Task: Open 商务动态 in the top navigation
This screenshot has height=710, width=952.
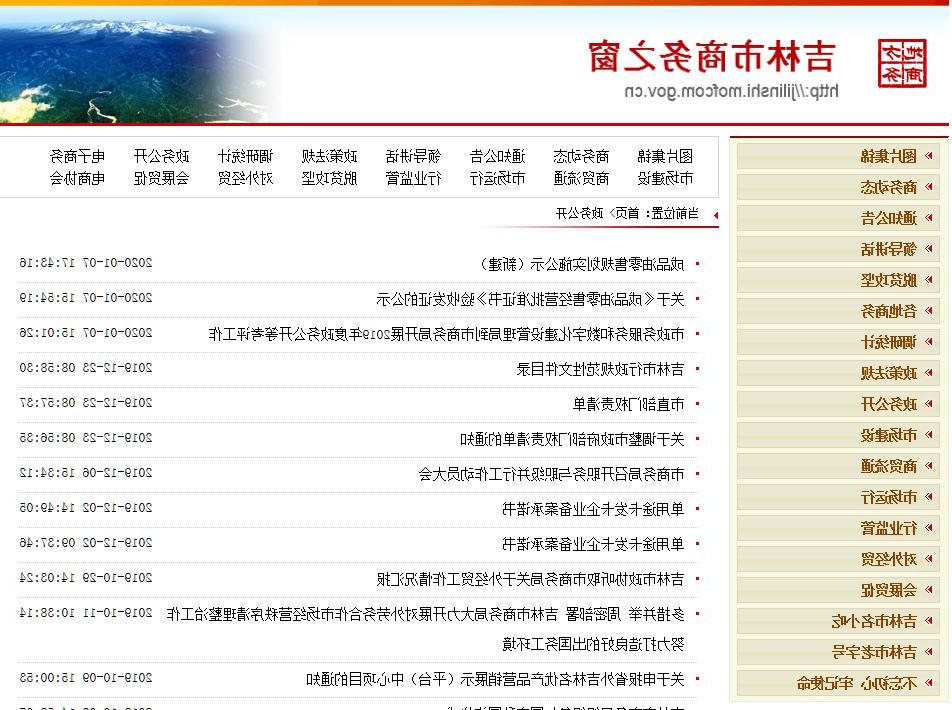Action: [x=581, y=157]
